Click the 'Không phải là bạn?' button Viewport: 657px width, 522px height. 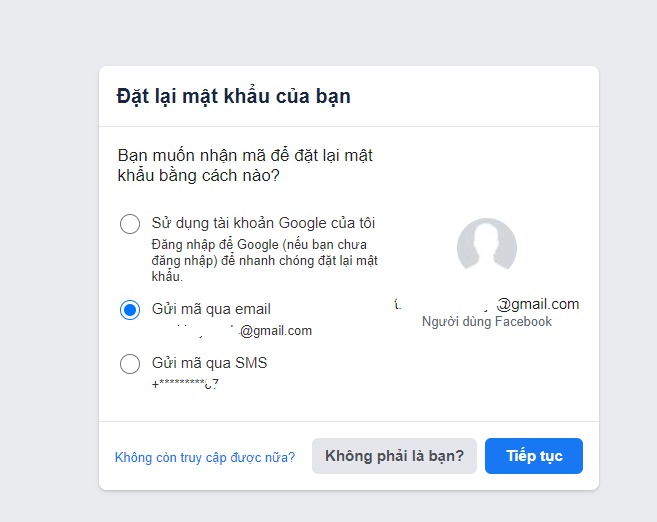tap(394, 456)
